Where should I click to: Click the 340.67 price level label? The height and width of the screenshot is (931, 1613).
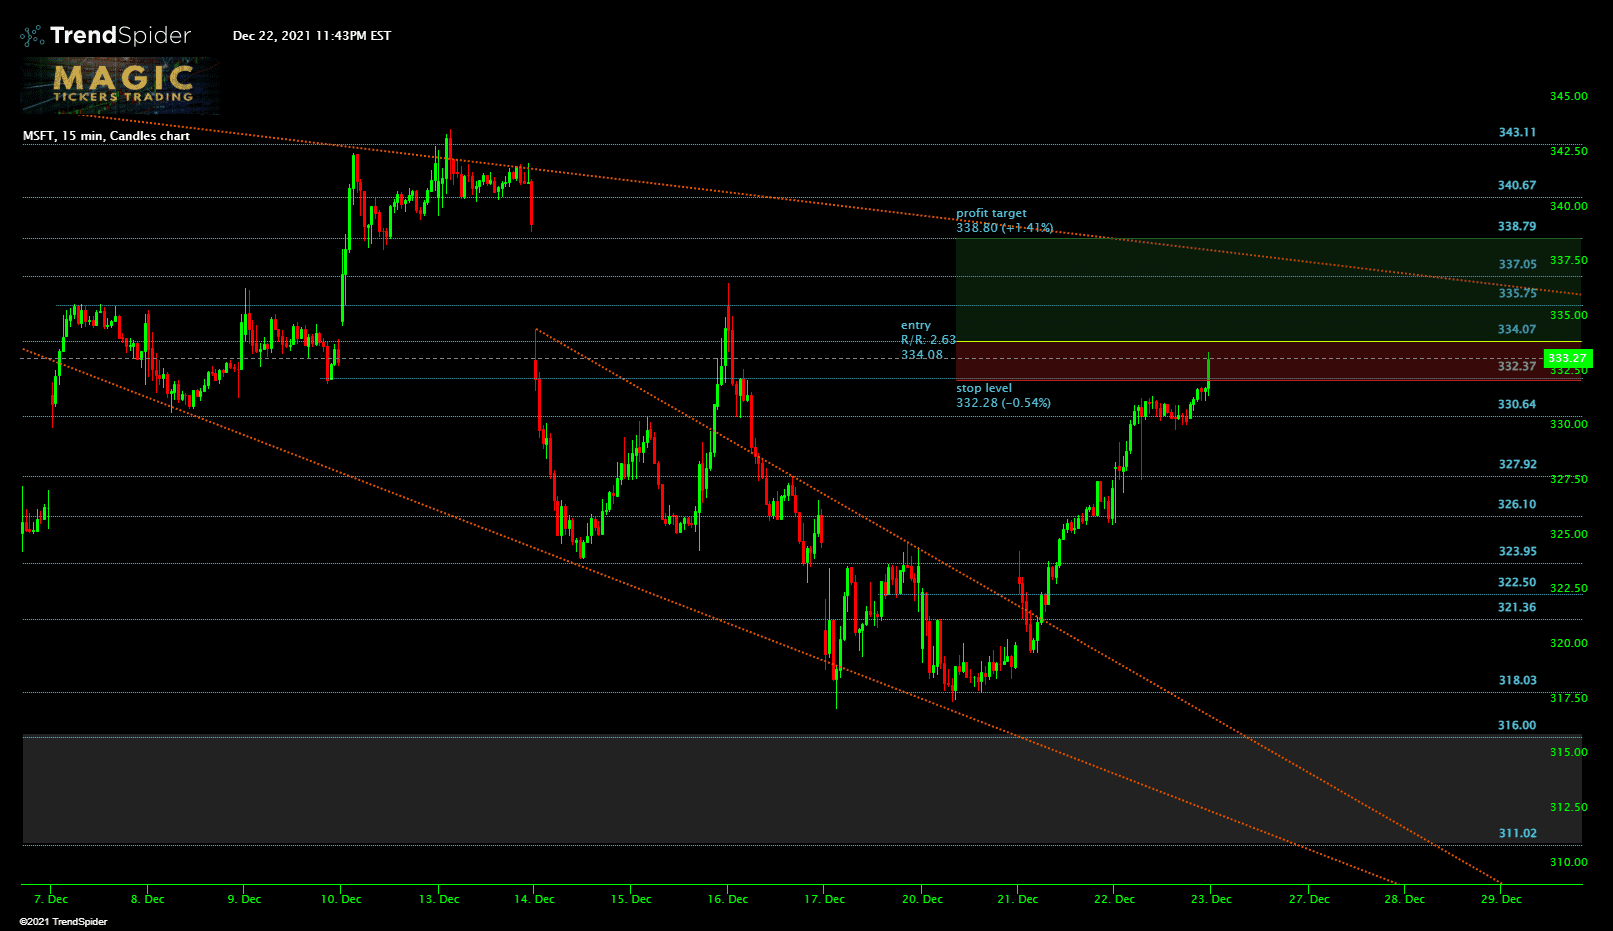(x=1517, y=185)
